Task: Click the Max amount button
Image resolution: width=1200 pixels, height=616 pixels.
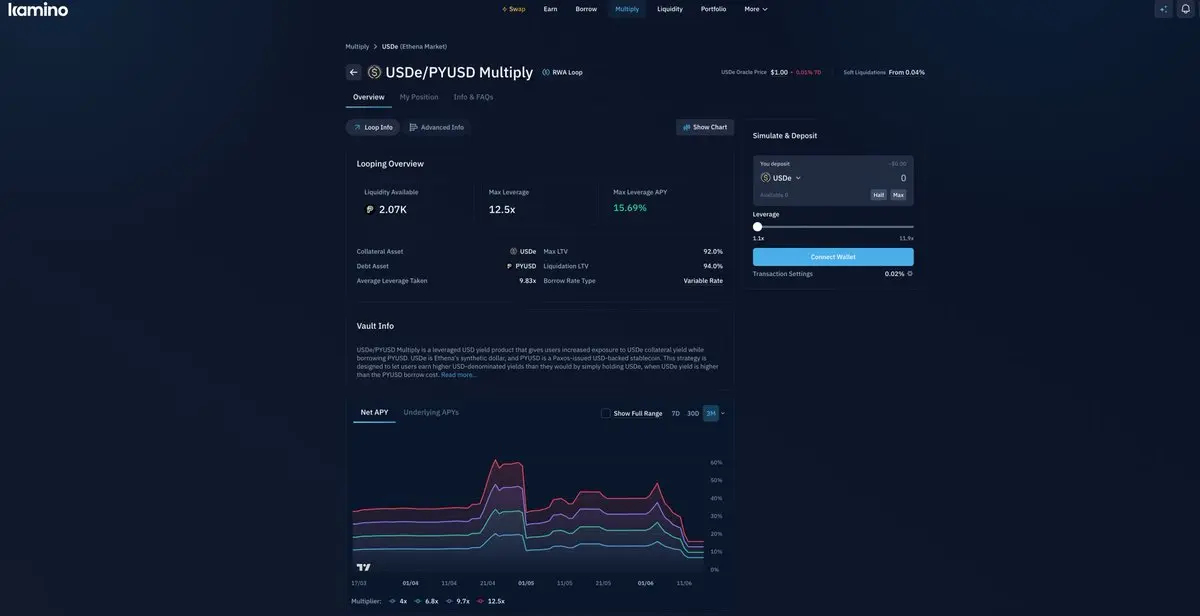Action: [898, 195]
